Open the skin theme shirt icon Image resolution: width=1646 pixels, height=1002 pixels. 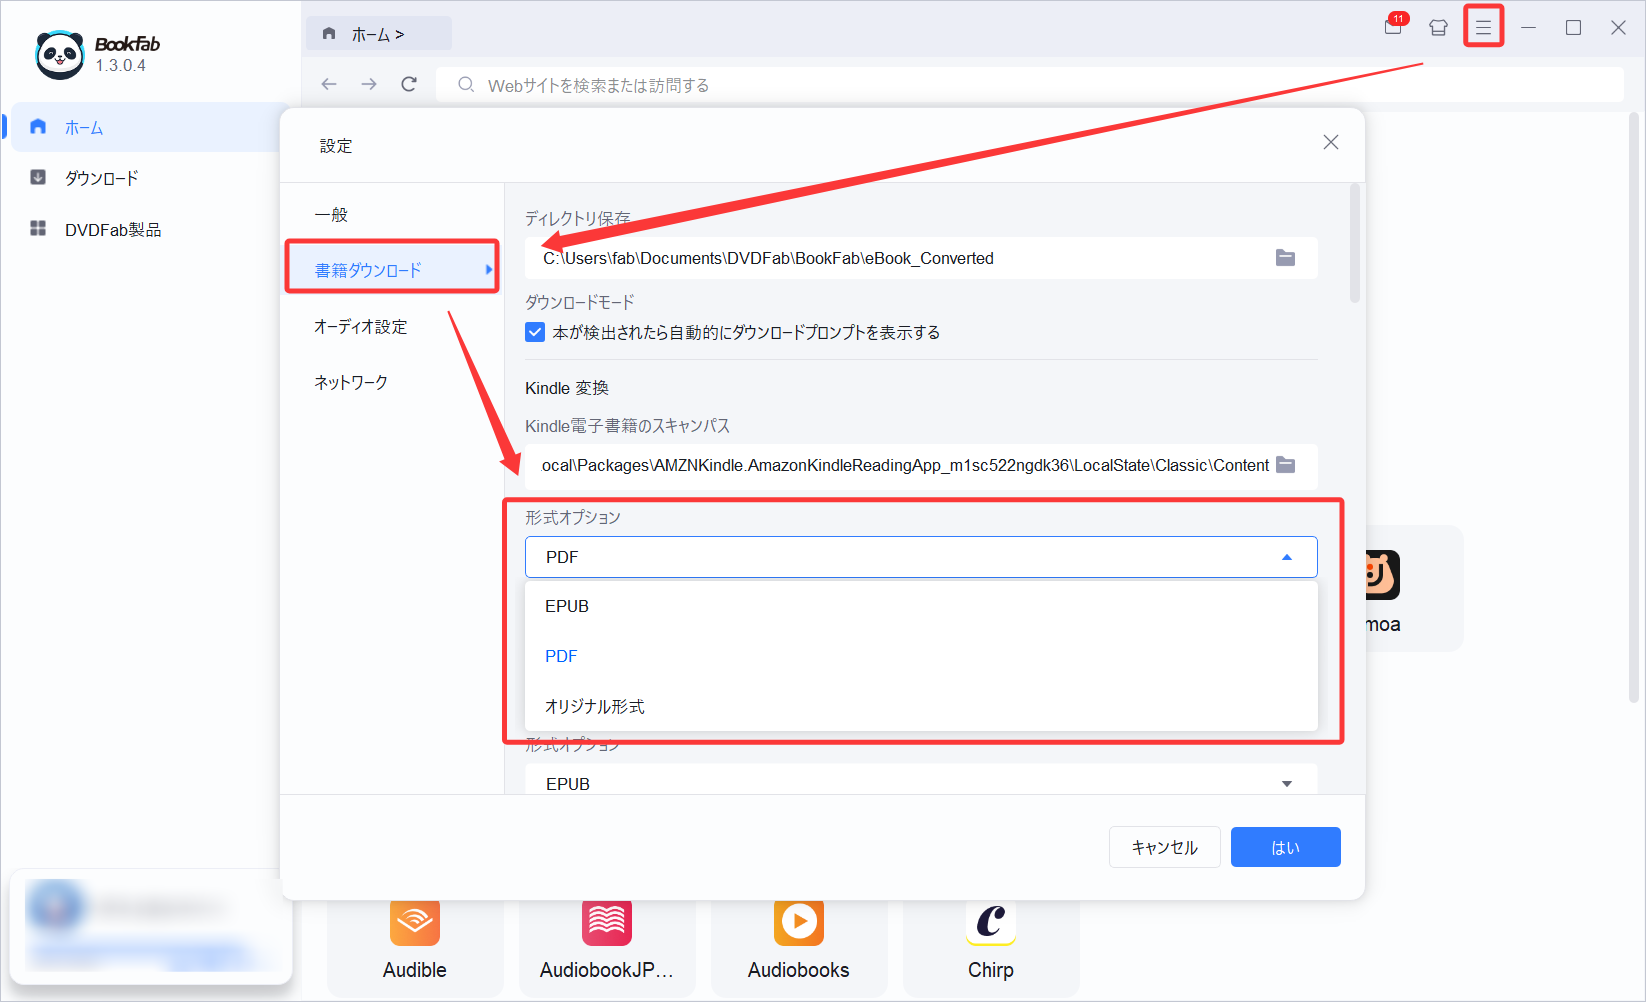click(x=1438, y=28)
